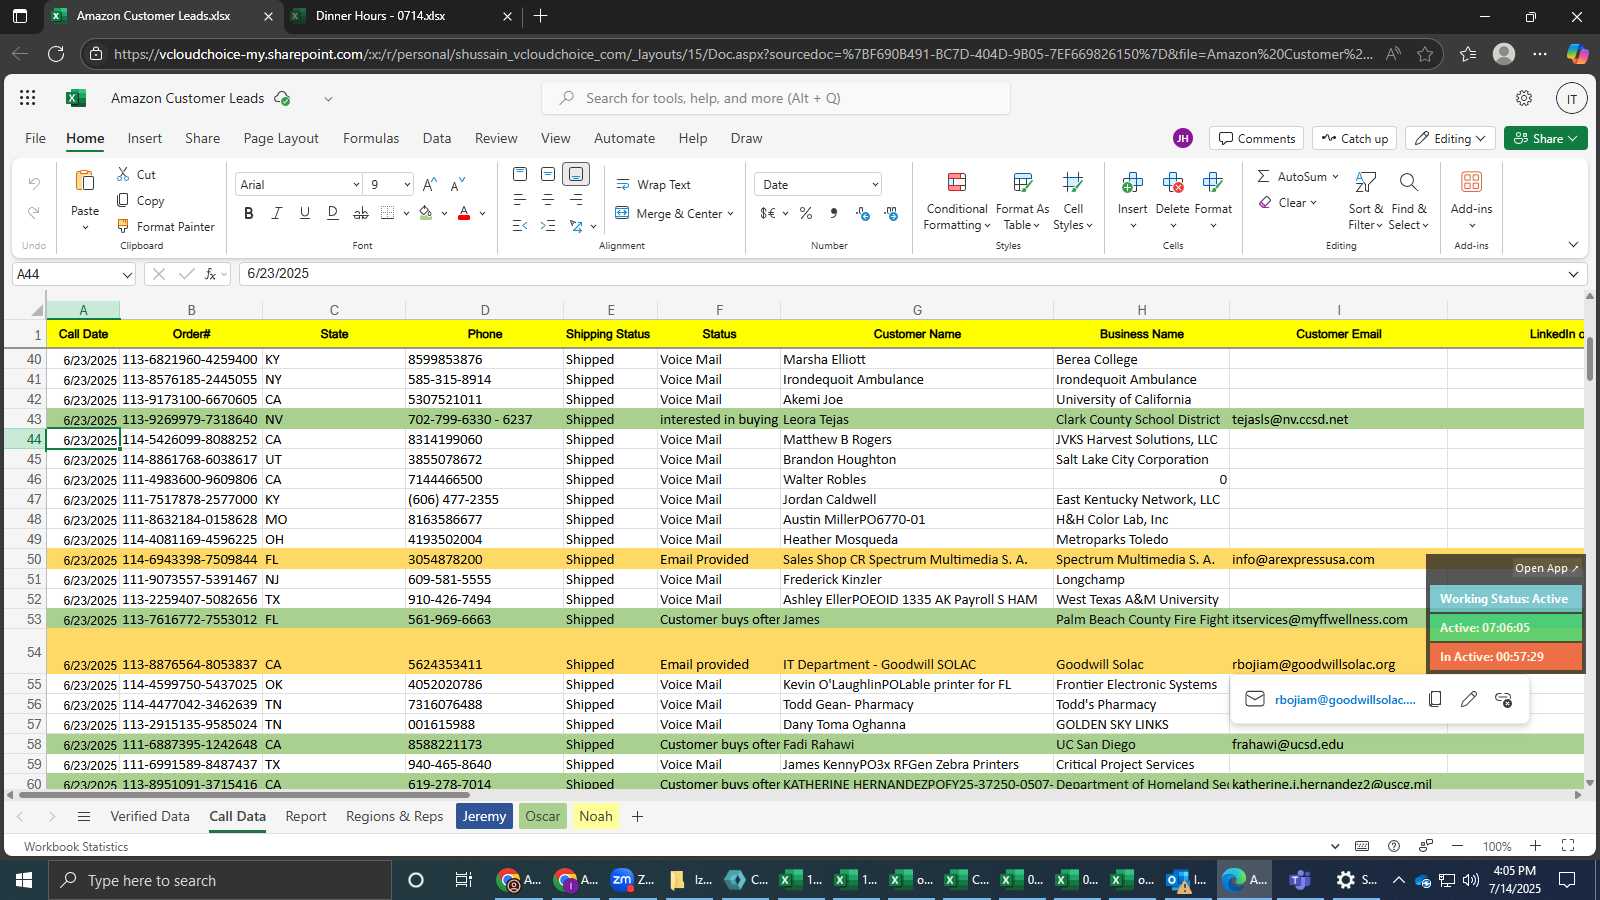Click the Undo arrow icon

pos(34,184)
